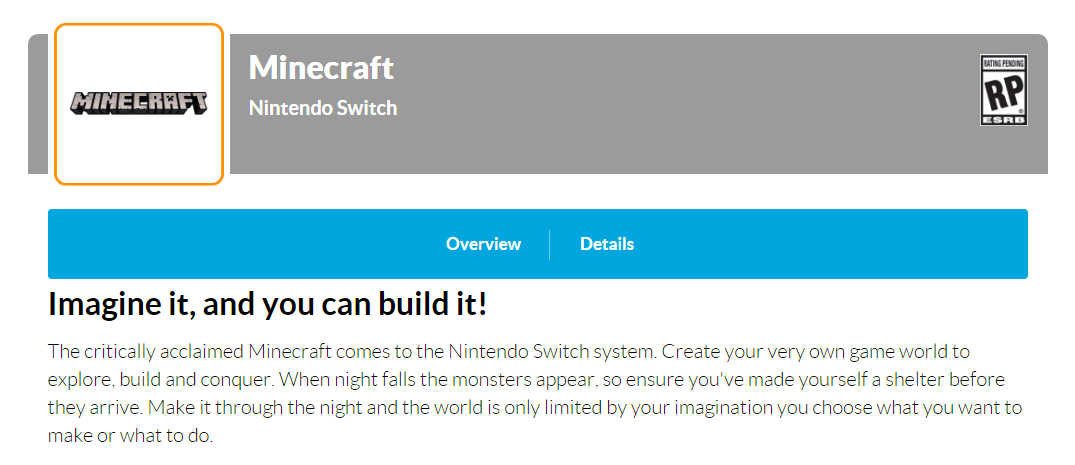Screen dimensions: 1075x465
Task: Open the Overview tab
Action: tap(483, 244)
